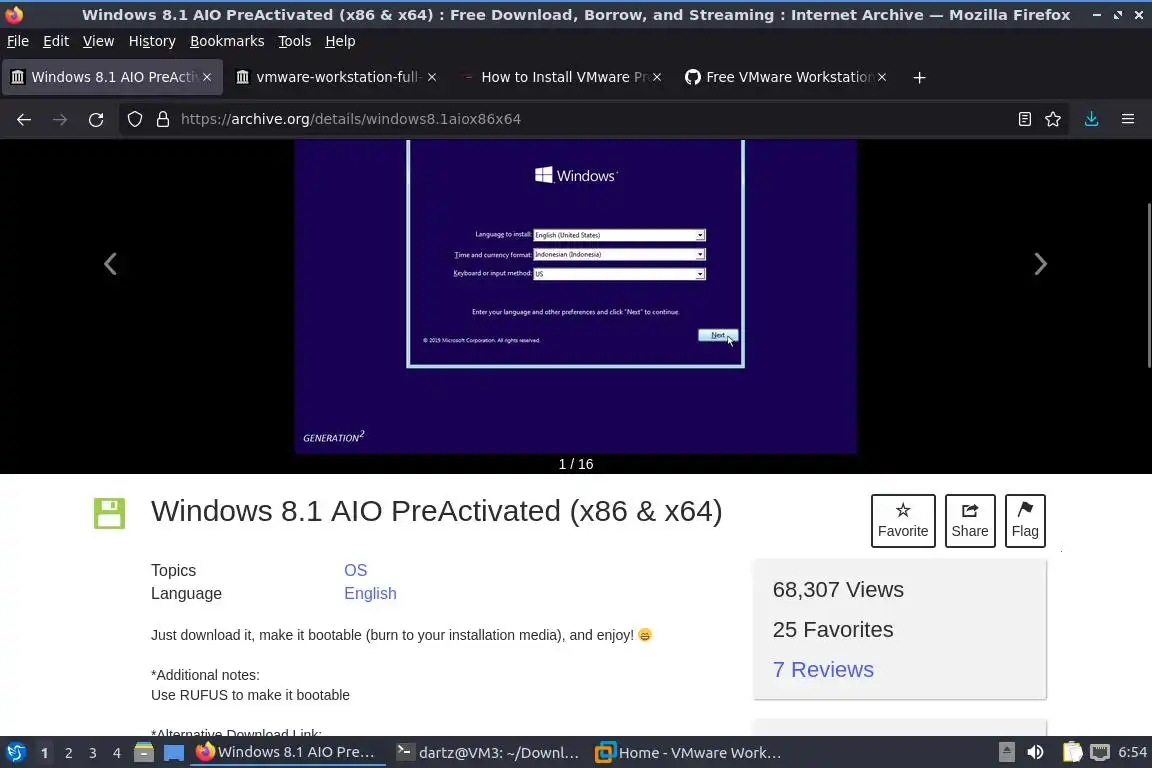This screenshot has height=768, width=1152.
Task: Open the OS topic link
Action: tap(356, 570)
